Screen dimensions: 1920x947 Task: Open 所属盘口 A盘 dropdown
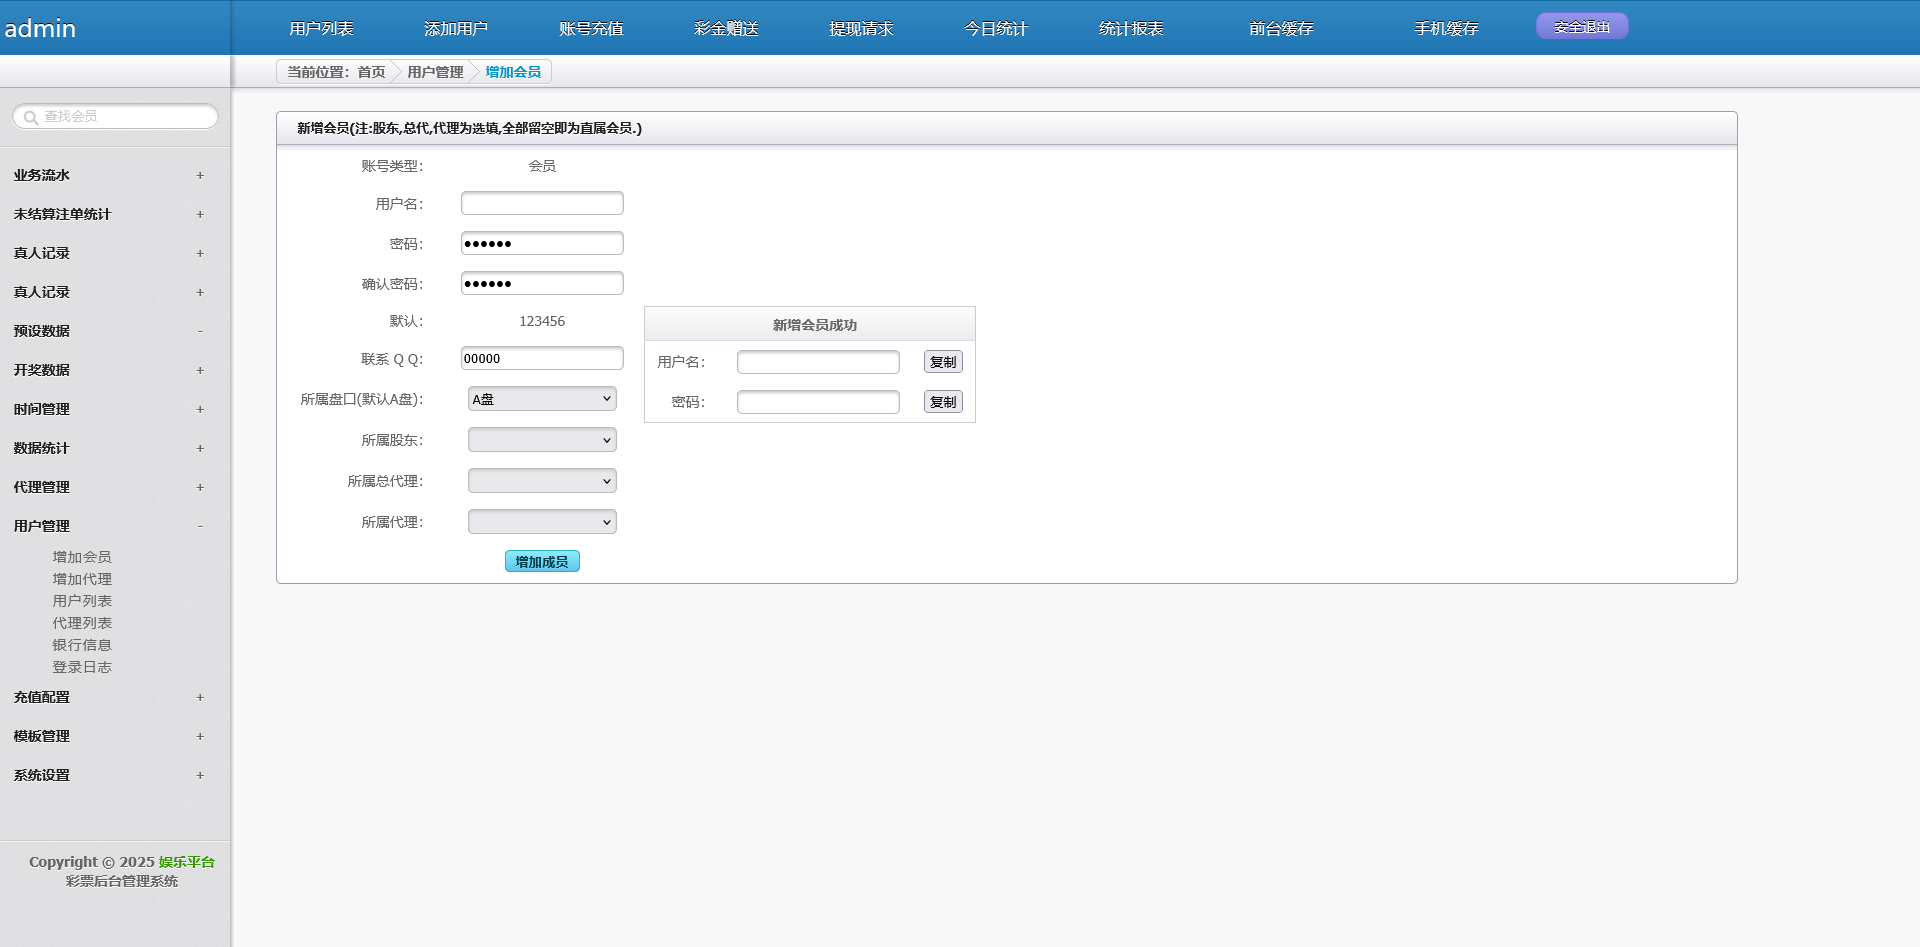tap(542, 399)
